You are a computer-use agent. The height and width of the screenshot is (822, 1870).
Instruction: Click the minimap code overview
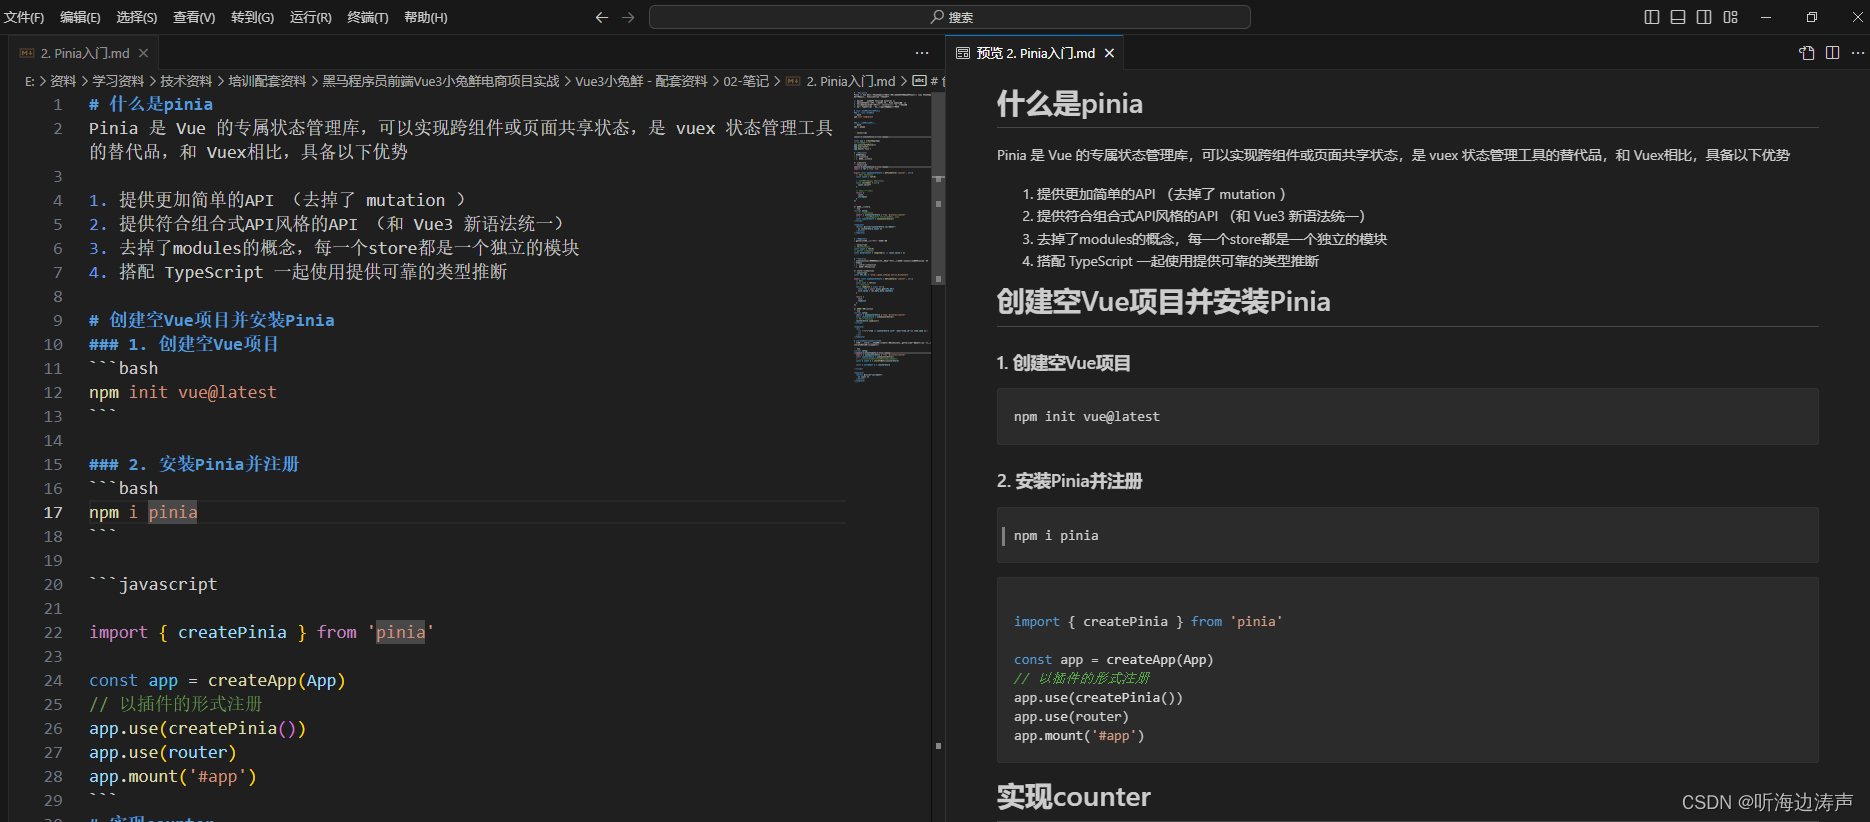click(891, 238)
